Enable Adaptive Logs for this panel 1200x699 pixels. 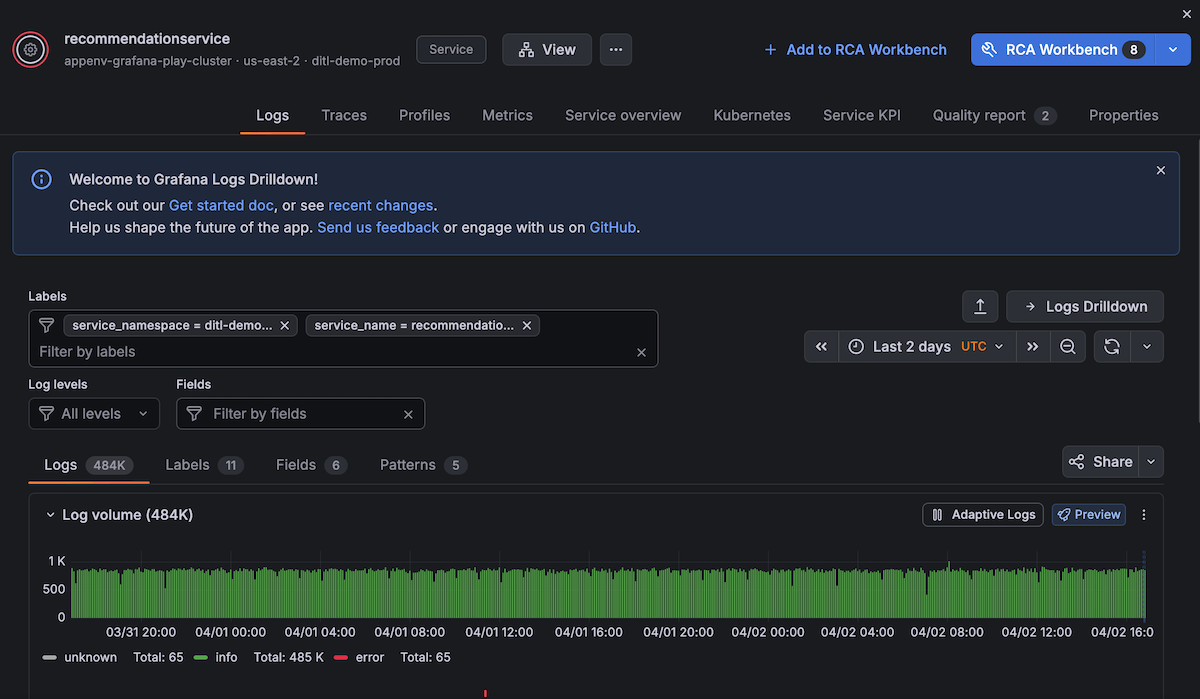click(x=983, y=514)
